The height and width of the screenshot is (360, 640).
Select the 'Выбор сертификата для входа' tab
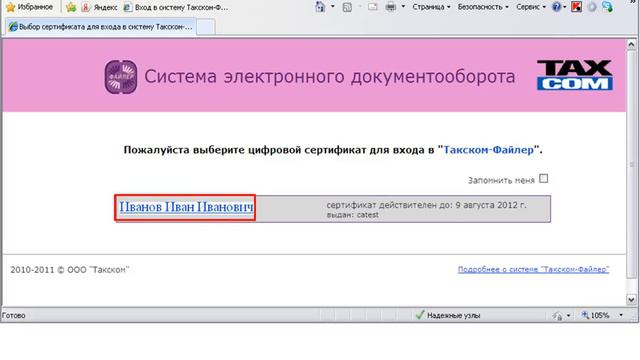click(x=101, y=27)
